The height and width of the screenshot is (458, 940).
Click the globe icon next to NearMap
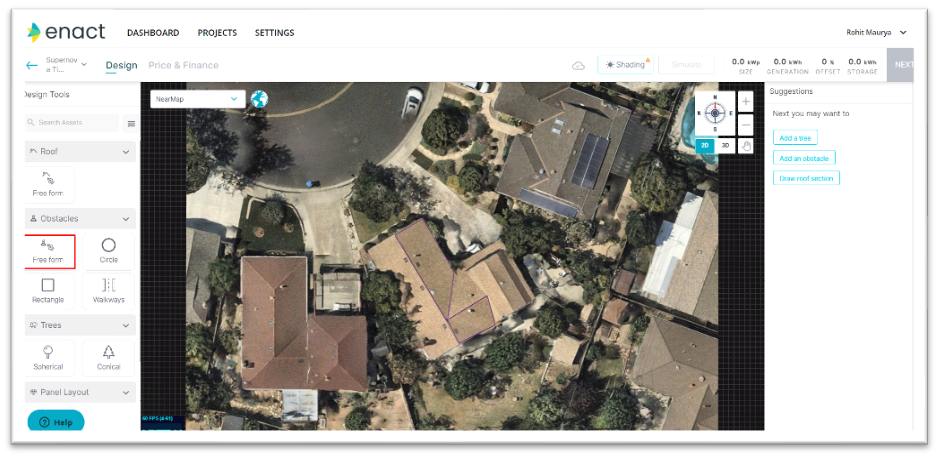click(x=259, y=99)
